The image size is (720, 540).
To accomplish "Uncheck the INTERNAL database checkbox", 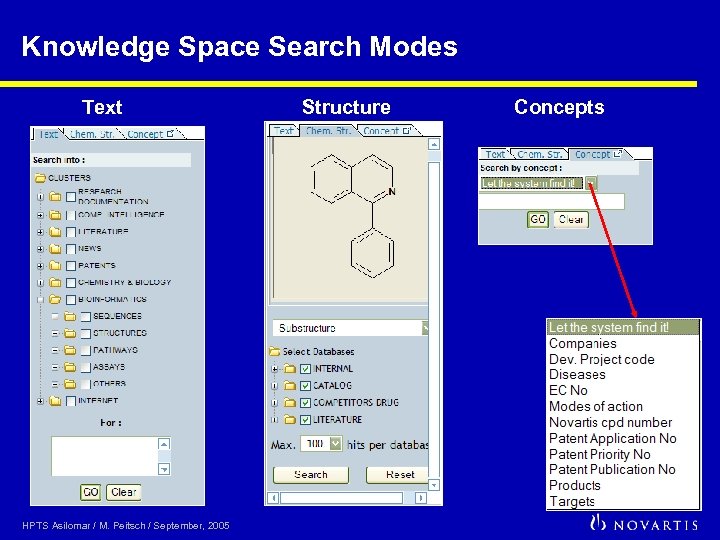I will click(x=305, y=369).
